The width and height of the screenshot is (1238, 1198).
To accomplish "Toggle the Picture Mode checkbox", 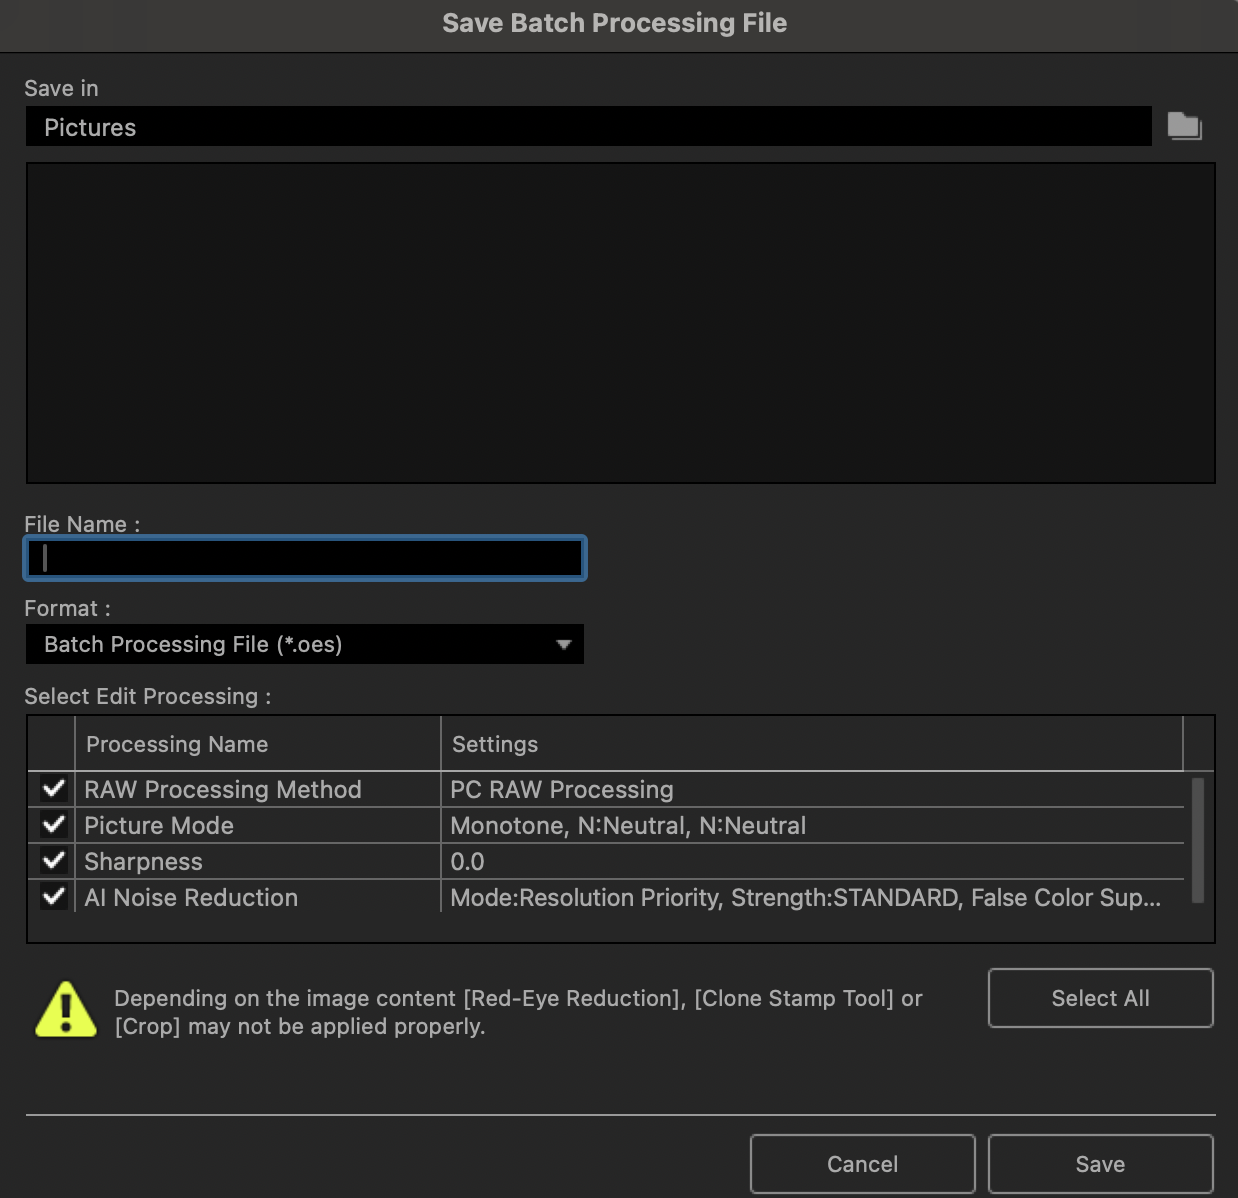I will pos(53,825).
